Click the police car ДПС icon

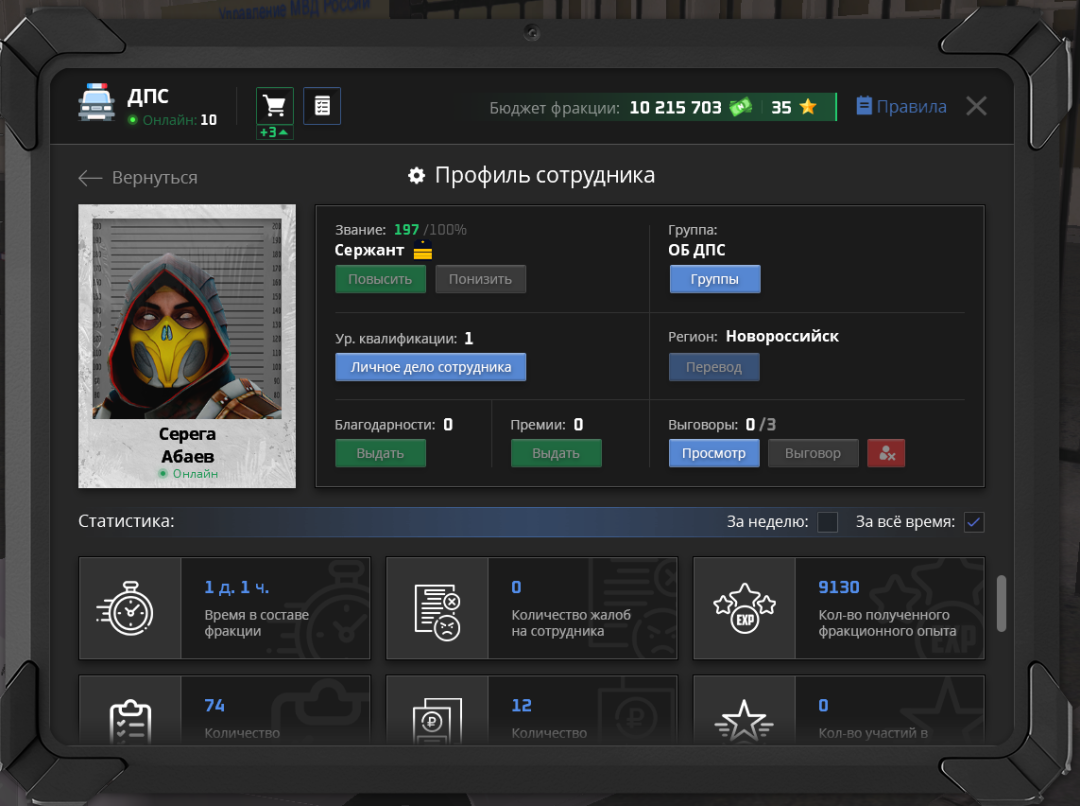[96, 103]
